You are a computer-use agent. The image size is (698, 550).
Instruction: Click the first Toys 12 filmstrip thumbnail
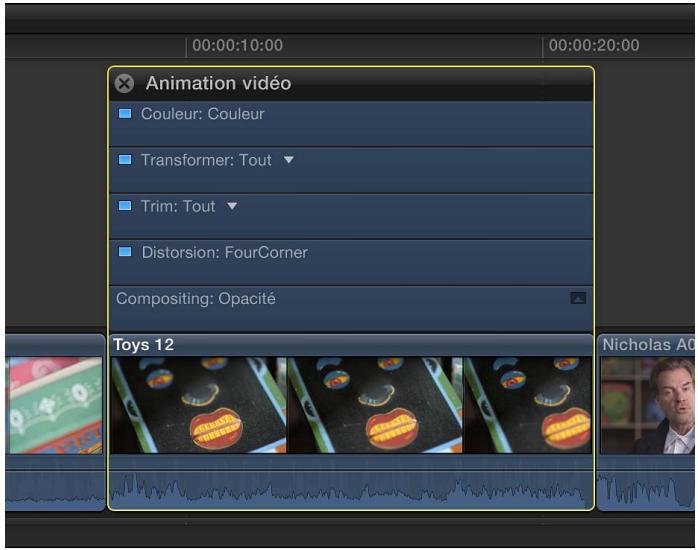[x=199, y=405]
